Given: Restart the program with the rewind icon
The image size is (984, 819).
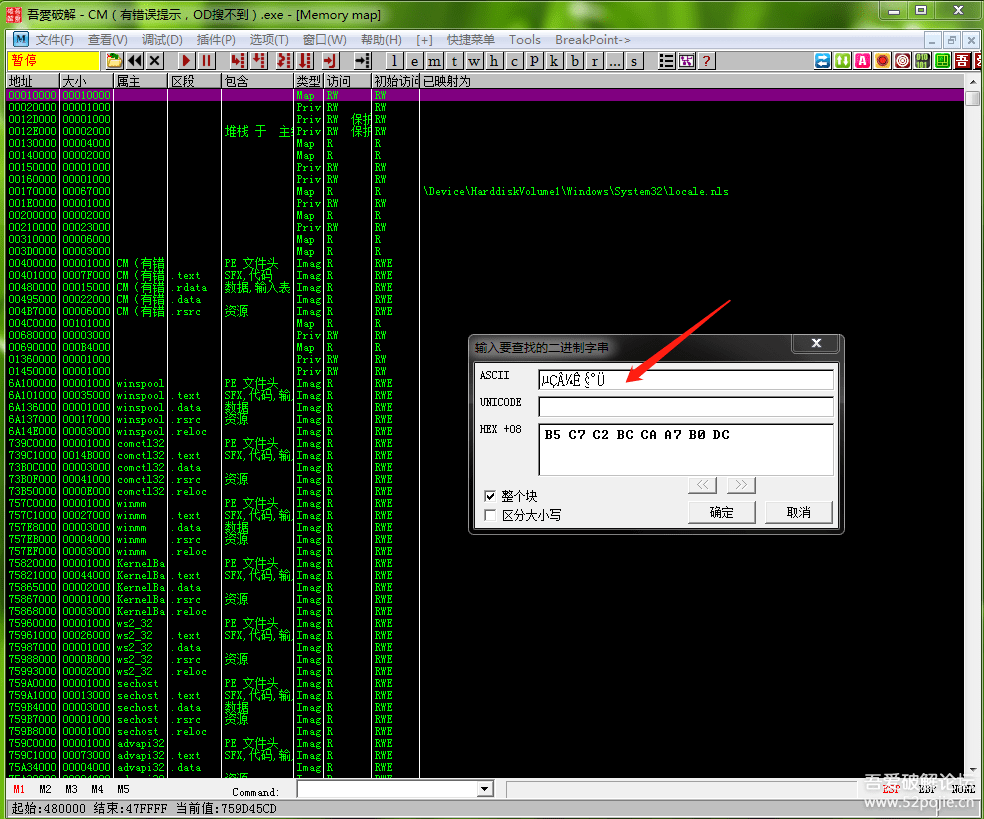Looking at the screenshot, I should [134, 61].
